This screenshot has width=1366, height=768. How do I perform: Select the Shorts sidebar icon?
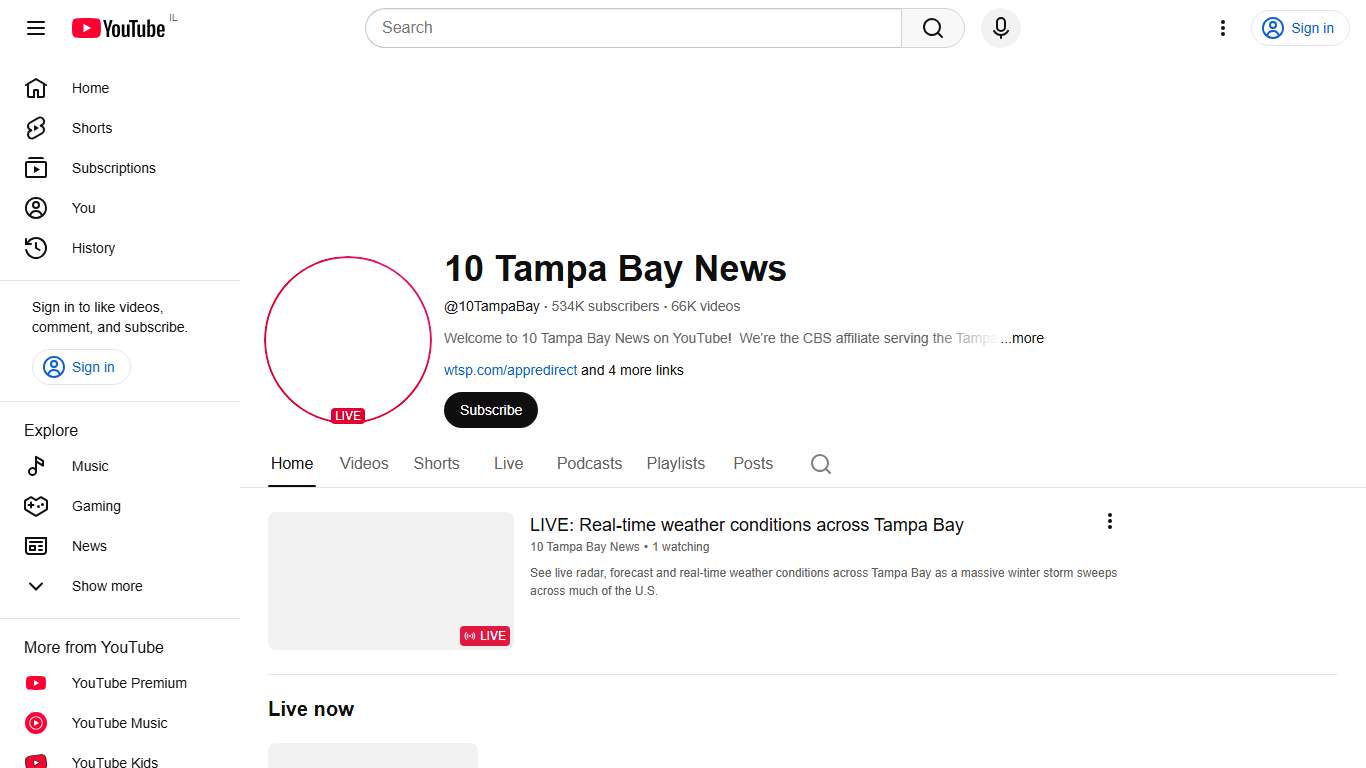point(36,128)
